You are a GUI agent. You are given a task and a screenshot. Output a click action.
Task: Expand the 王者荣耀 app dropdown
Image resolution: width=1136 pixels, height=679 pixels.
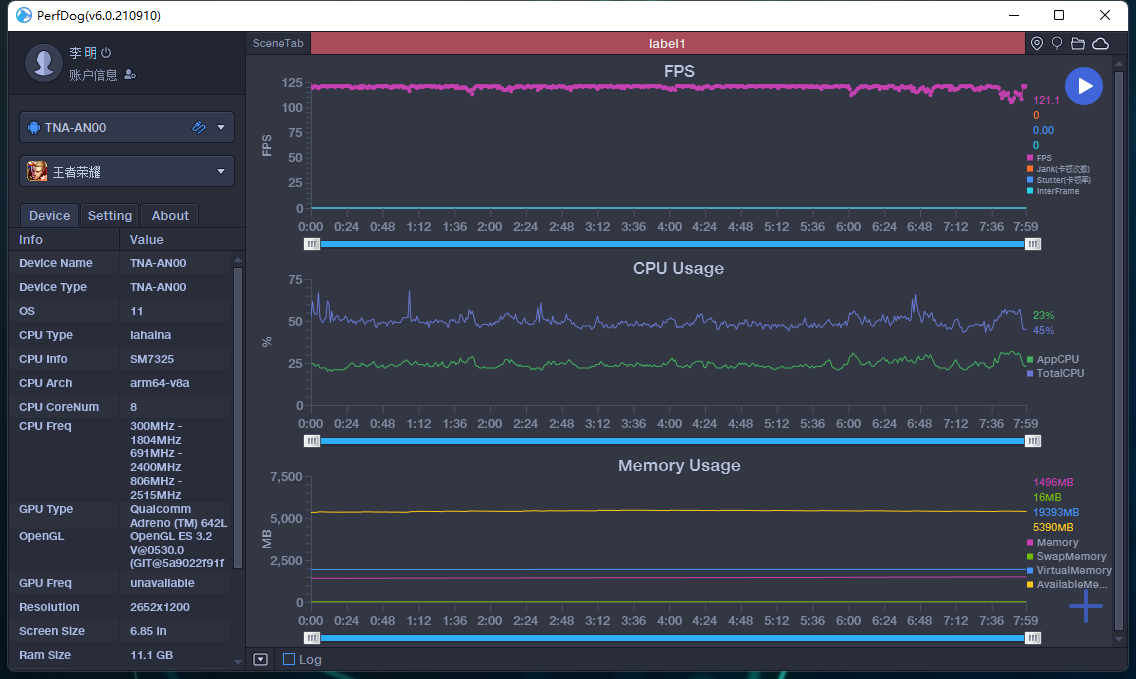tap(221, 172)
